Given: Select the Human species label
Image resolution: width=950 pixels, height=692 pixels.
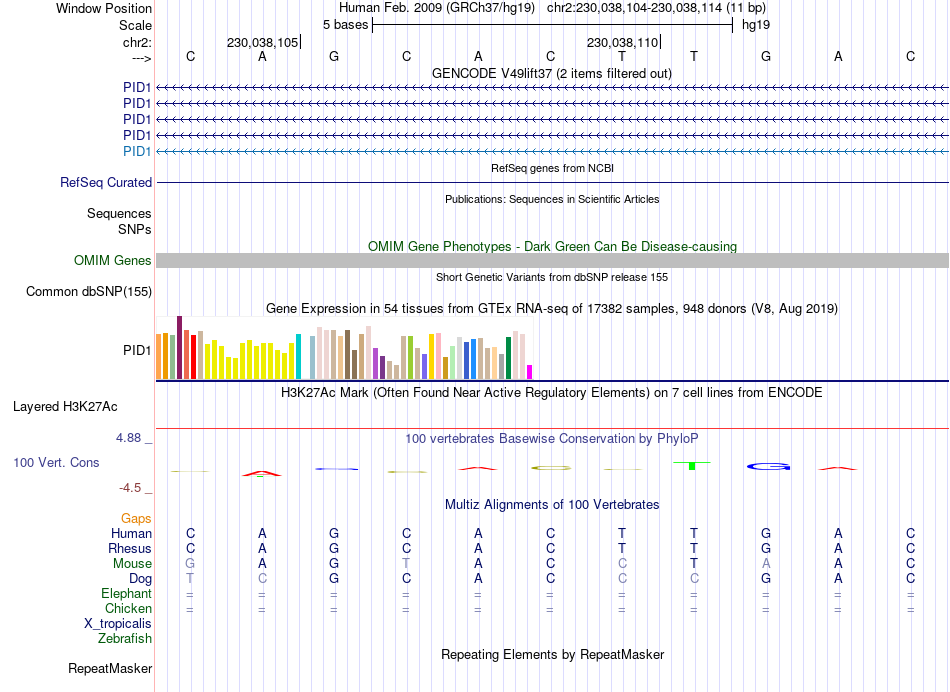Looking at the screenshot, I should (x=131, y=533).
